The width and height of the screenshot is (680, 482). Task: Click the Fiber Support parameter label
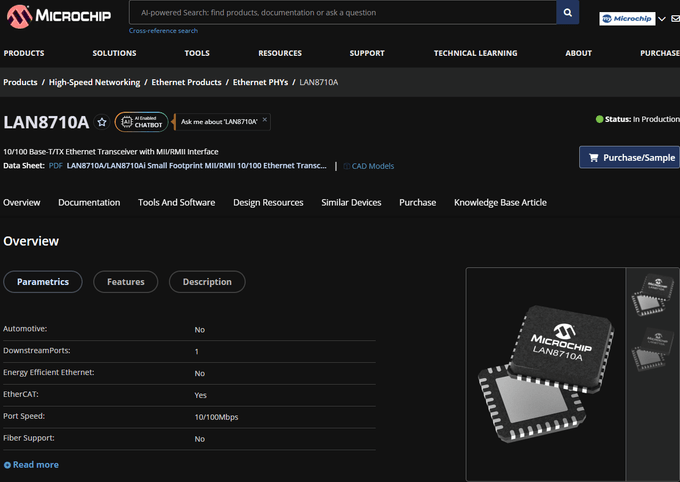pos(29,438)
